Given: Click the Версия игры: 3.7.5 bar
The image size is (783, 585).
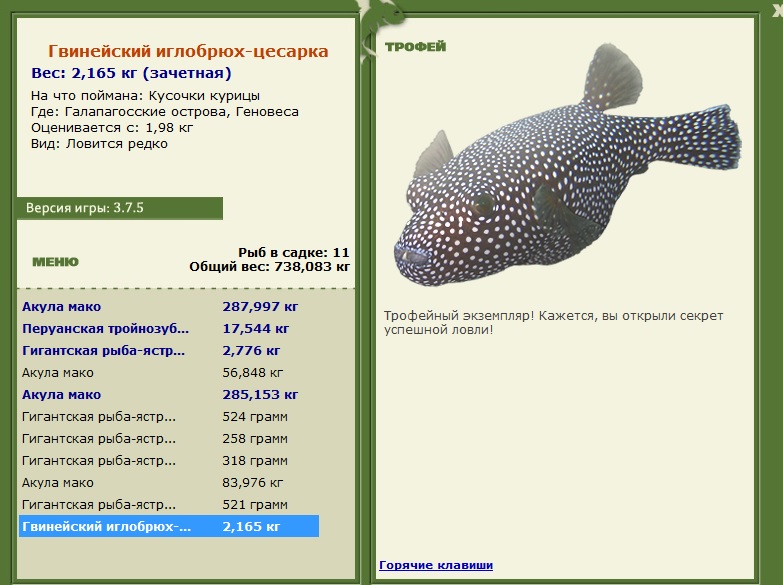Looking at the screenshot, I should click(120, 208).
